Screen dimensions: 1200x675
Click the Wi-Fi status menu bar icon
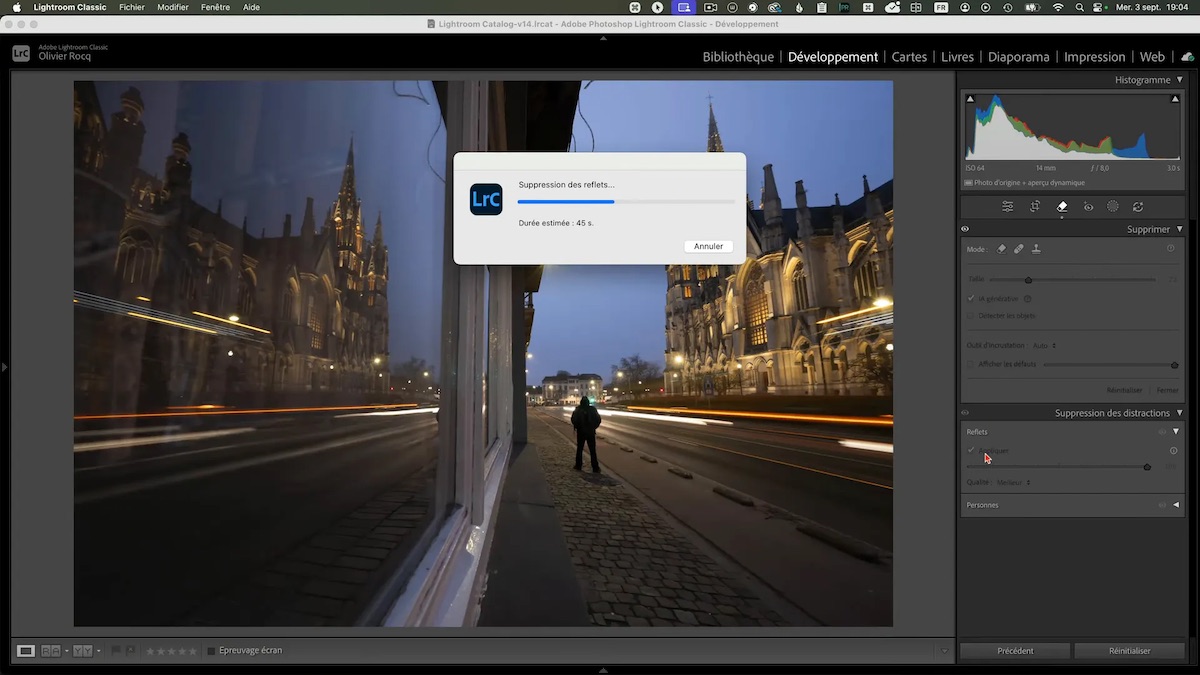(1058, 7)
